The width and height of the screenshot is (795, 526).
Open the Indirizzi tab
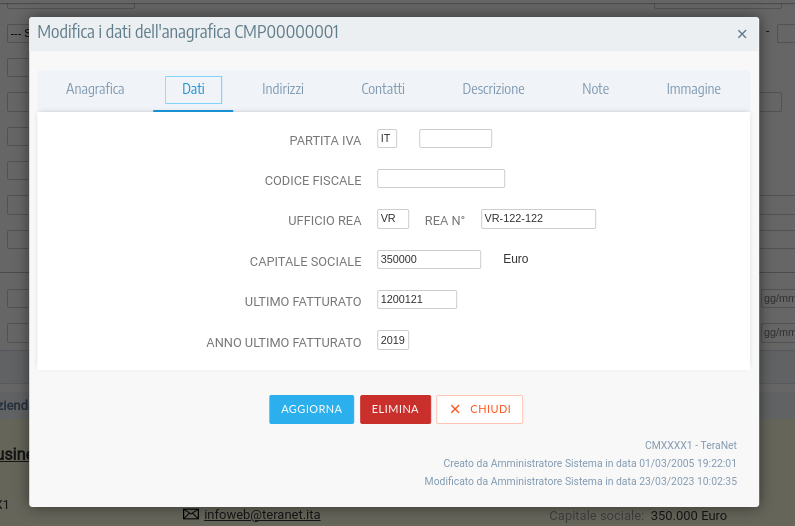283,89
